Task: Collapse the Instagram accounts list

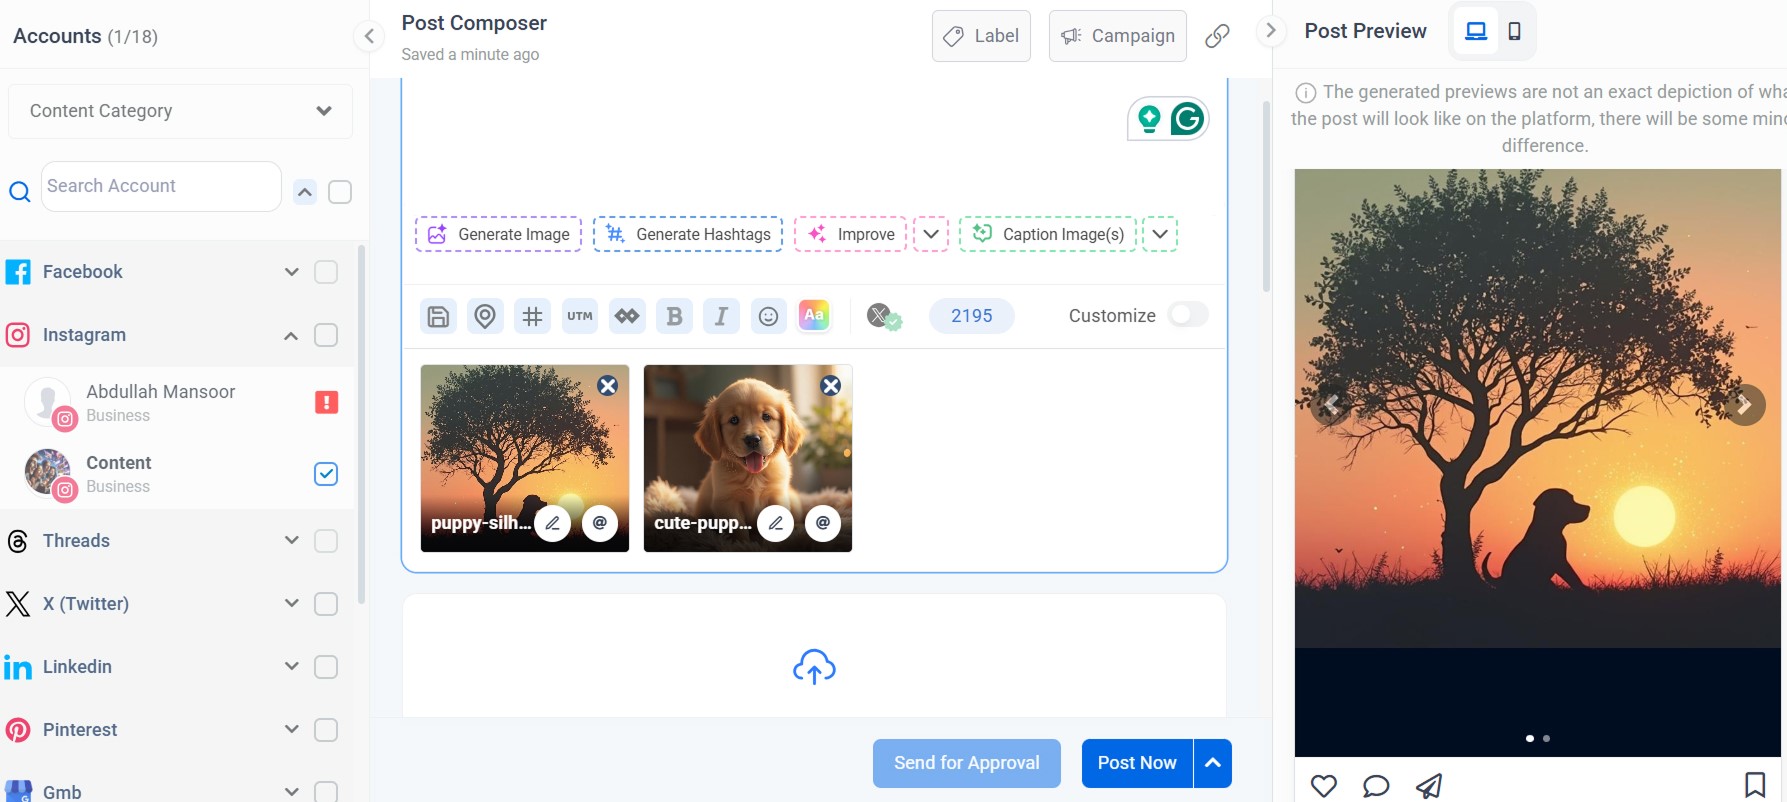Action: click(x=291, y=336)
